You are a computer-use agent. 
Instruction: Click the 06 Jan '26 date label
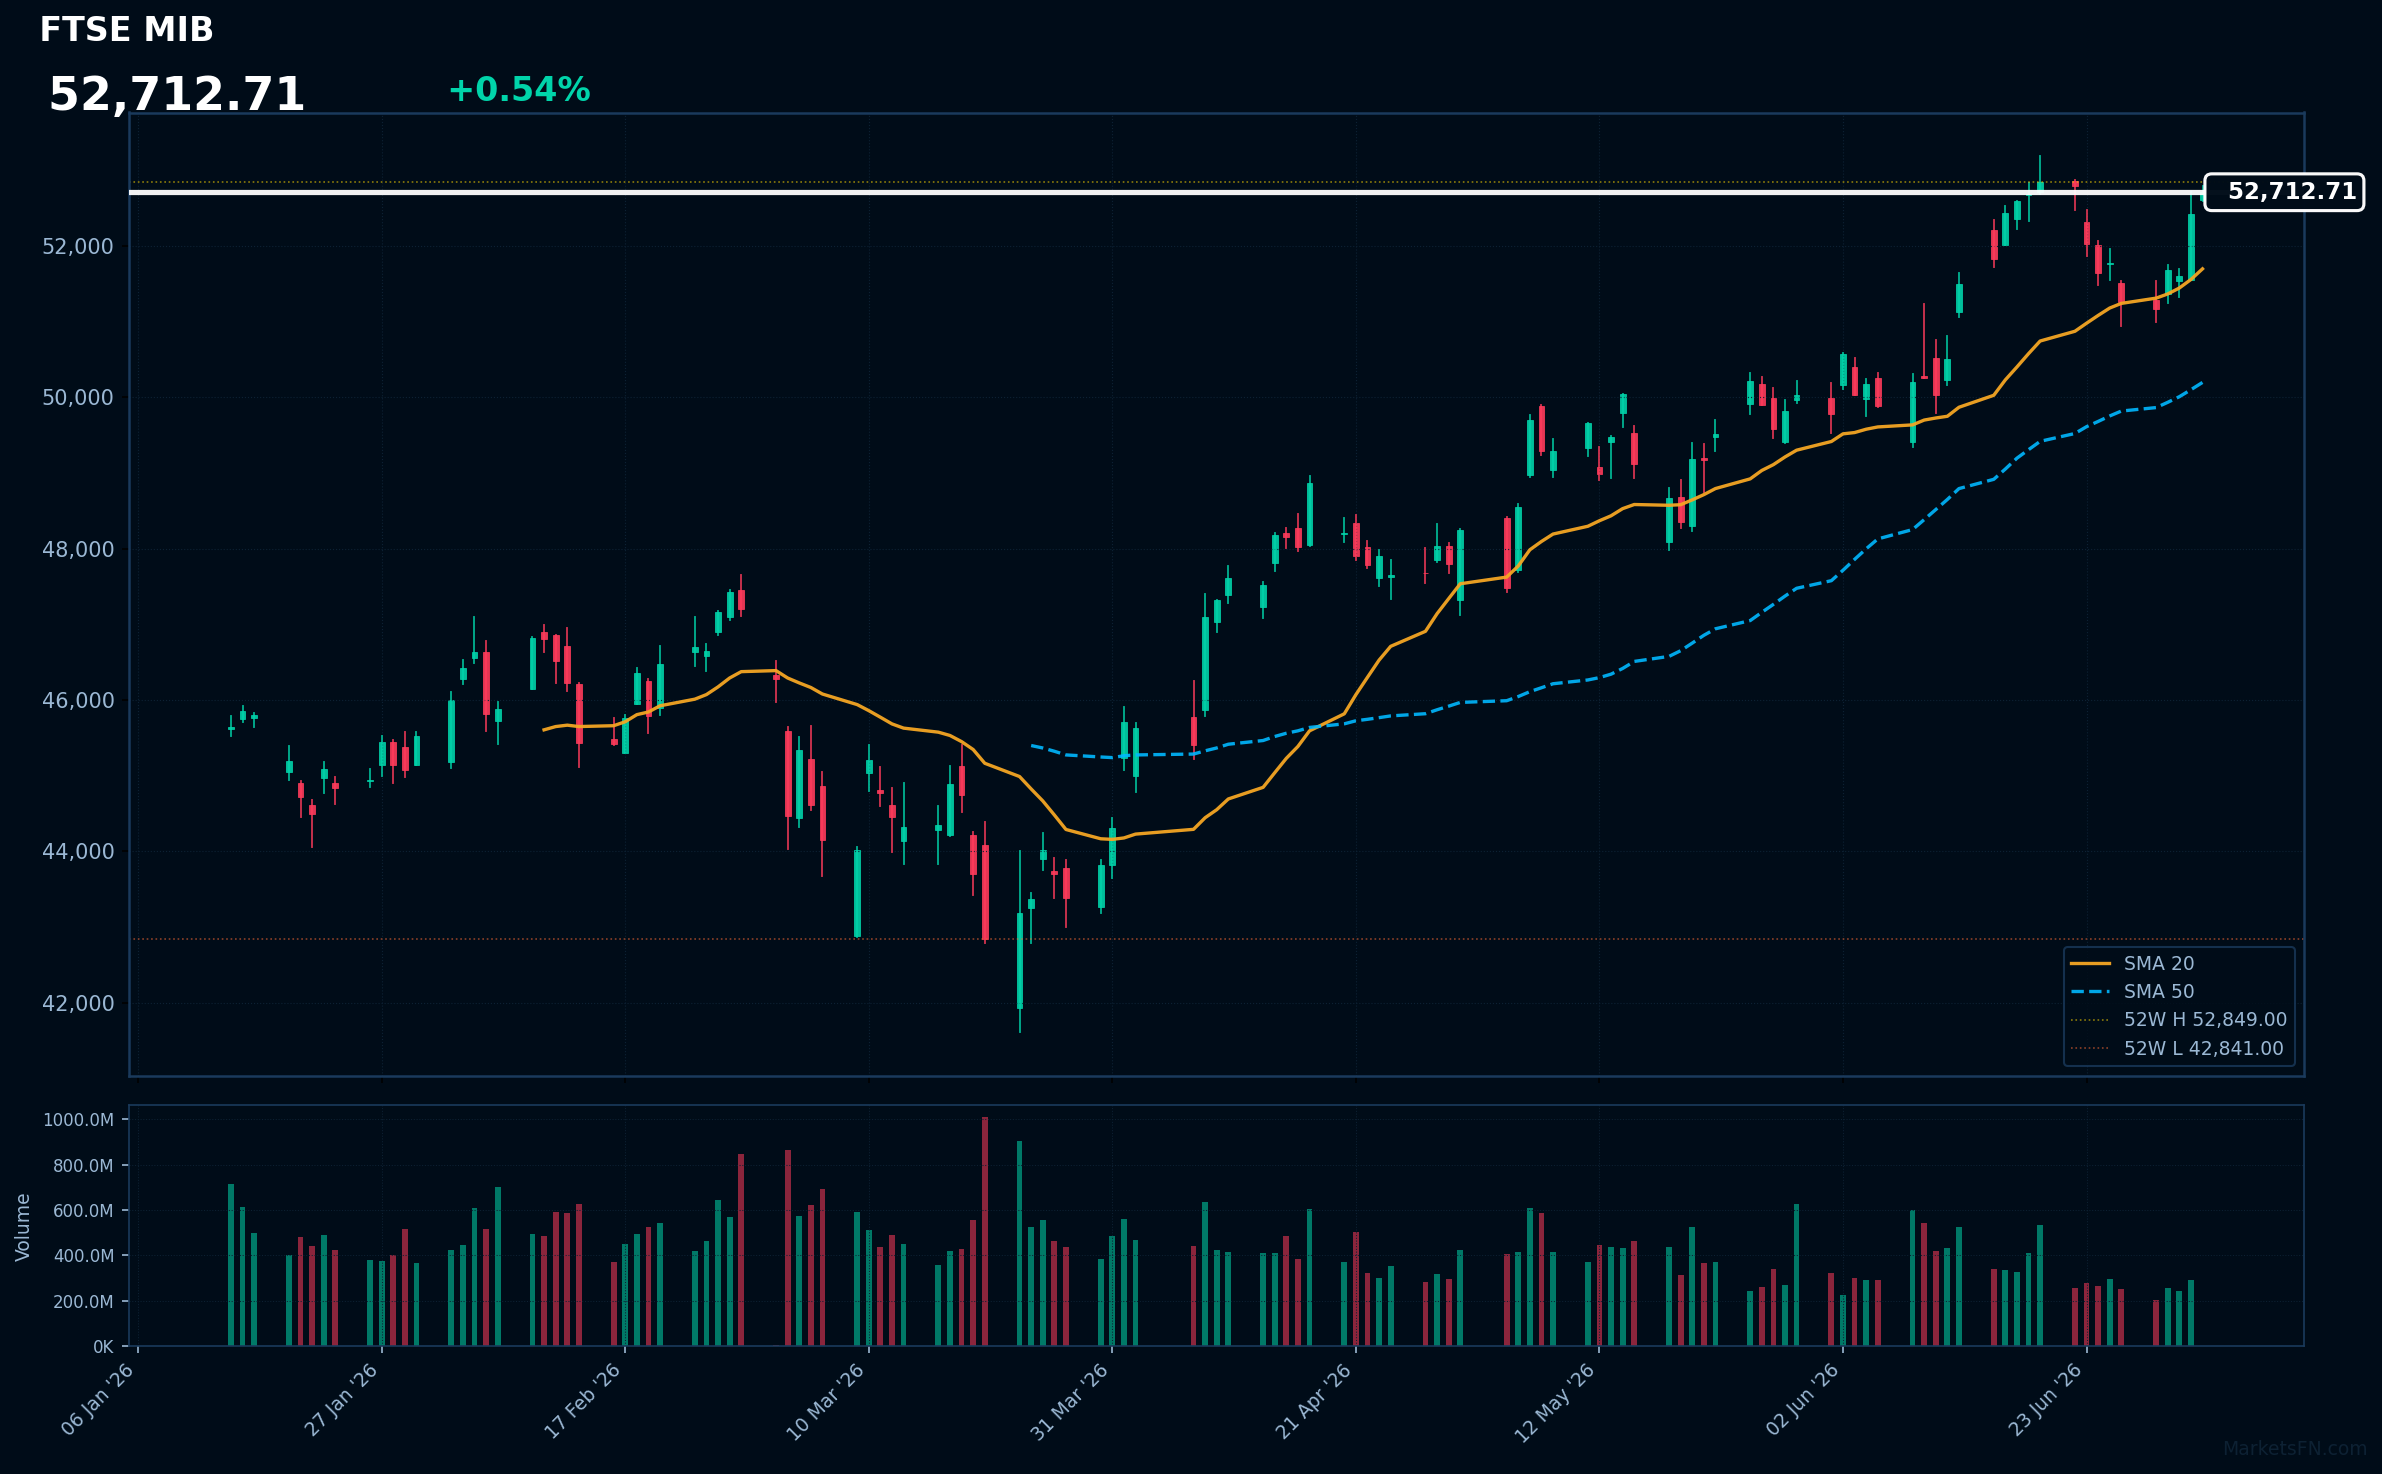(x=98, y=1399)
